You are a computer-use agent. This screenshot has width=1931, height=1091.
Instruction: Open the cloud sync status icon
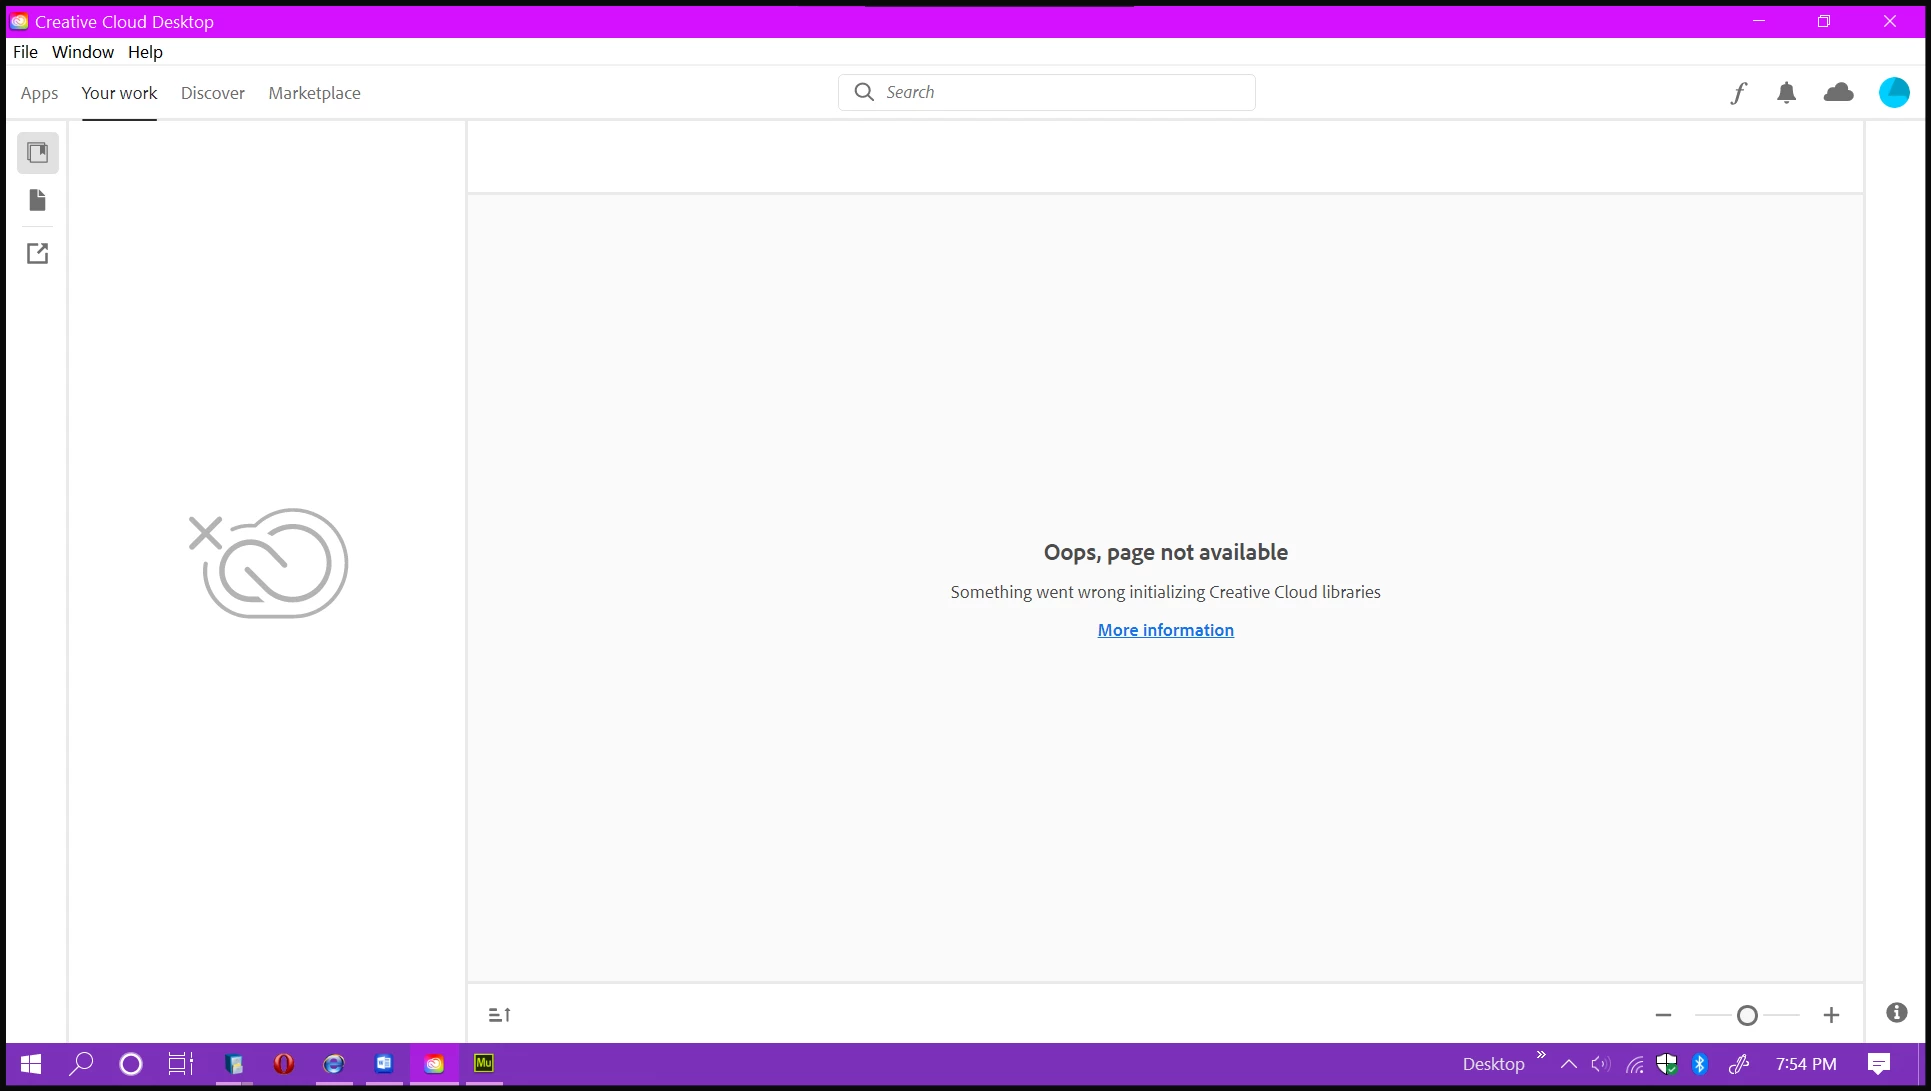pyautogui.click(x=1838, y=93)
